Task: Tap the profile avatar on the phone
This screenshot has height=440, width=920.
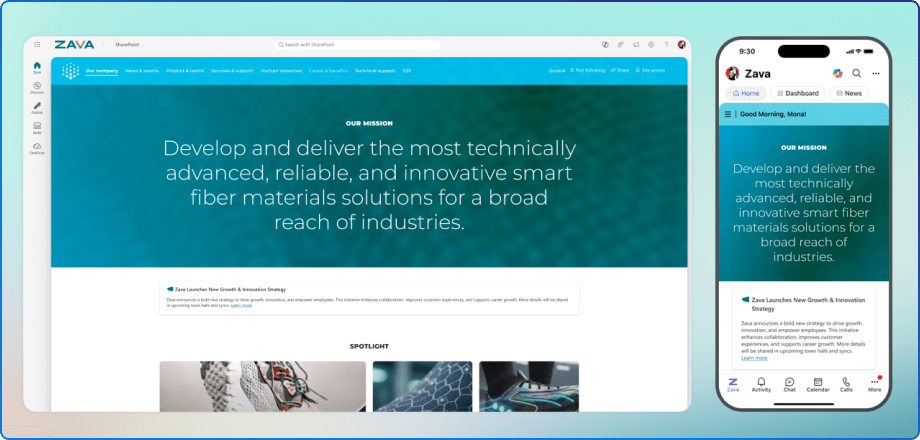Action: click(x=732, y=73)
